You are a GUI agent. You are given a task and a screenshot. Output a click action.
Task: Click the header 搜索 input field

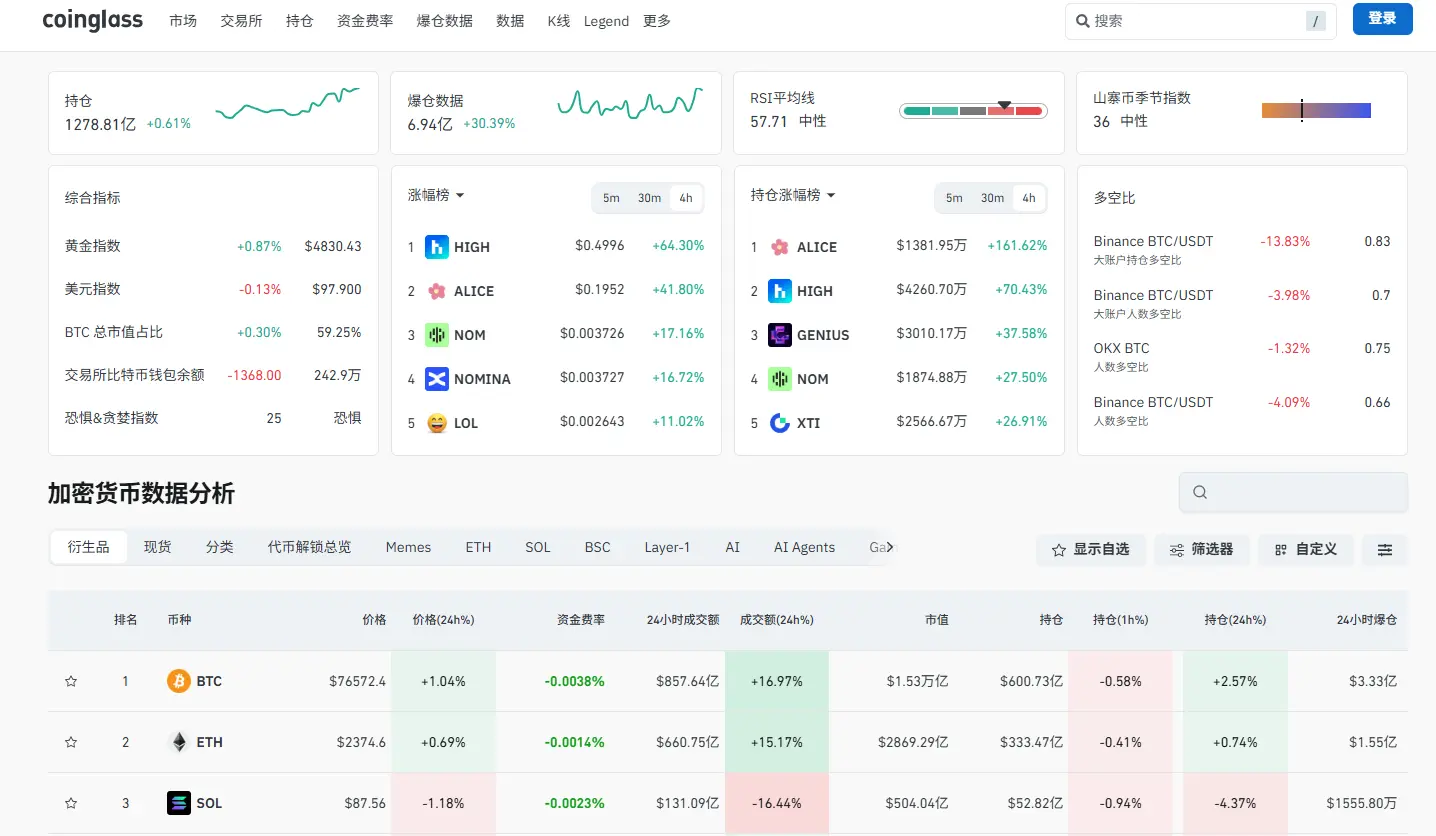[x=1201, y=20]
